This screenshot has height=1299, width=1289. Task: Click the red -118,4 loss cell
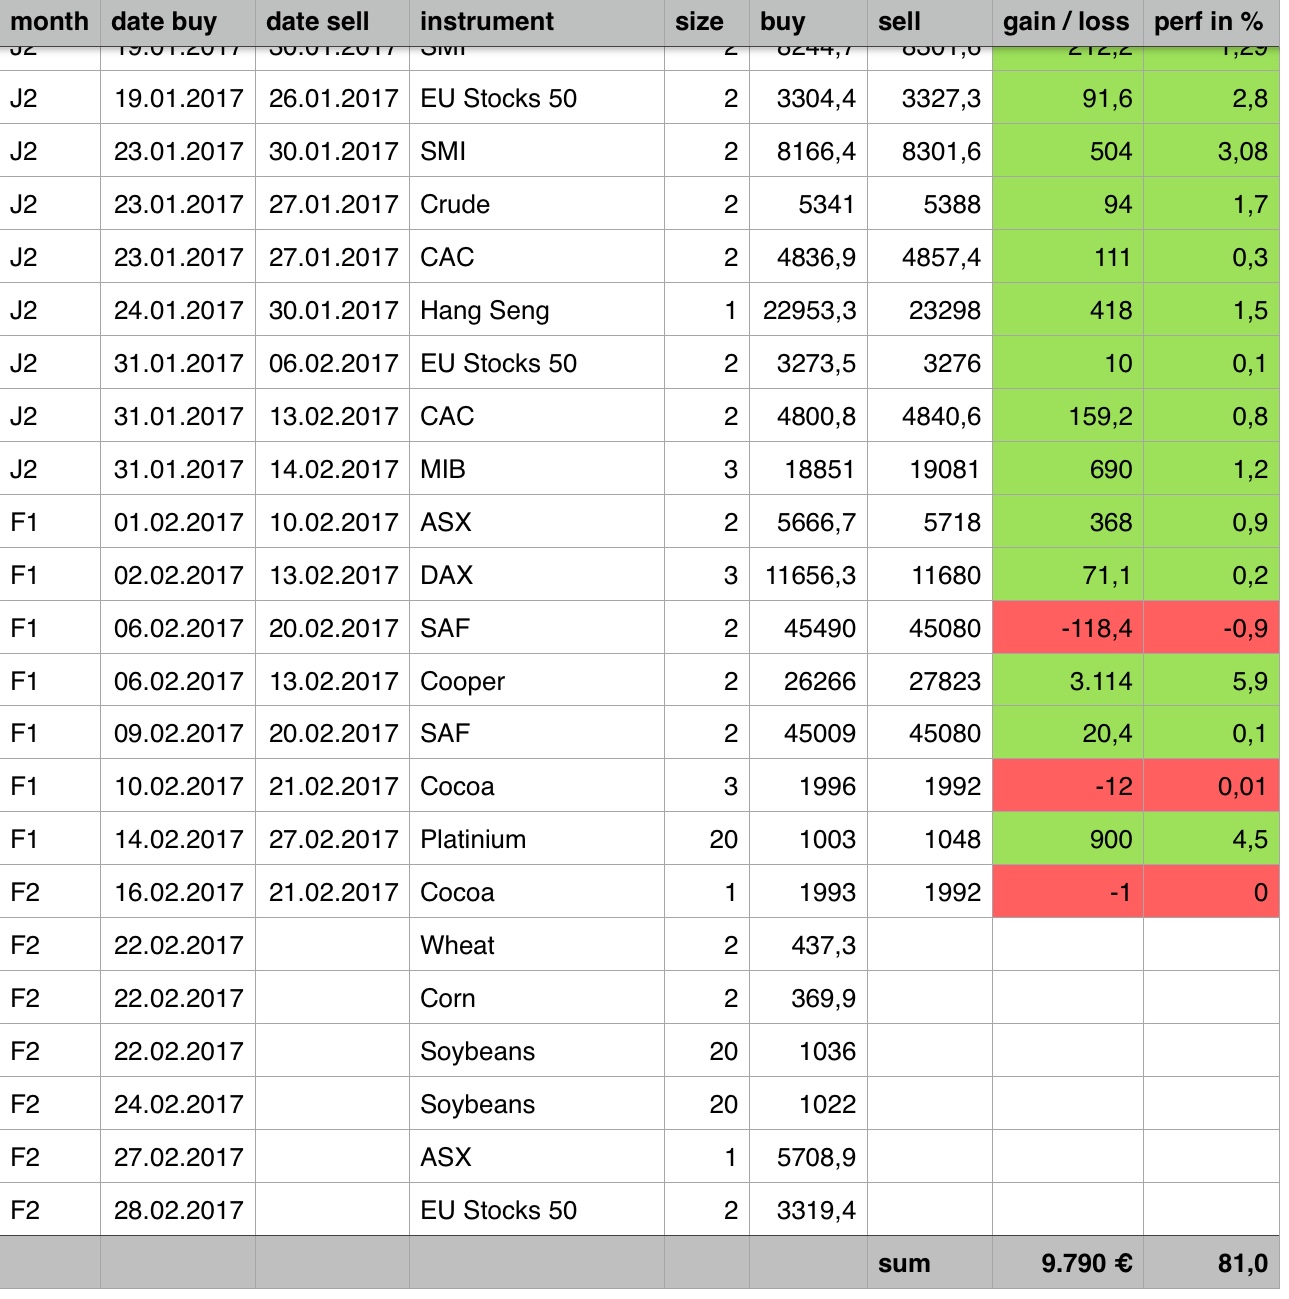click(1067, 628)
